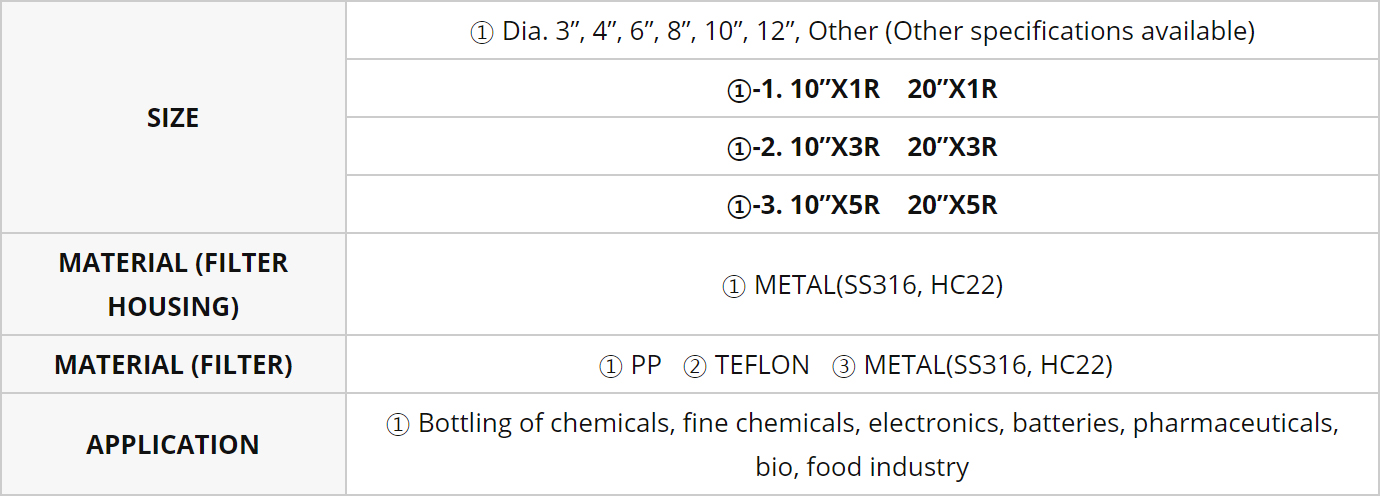Click the 20"X1R size option
Screen dimensions: 1380x496
[x=953, y=89]
